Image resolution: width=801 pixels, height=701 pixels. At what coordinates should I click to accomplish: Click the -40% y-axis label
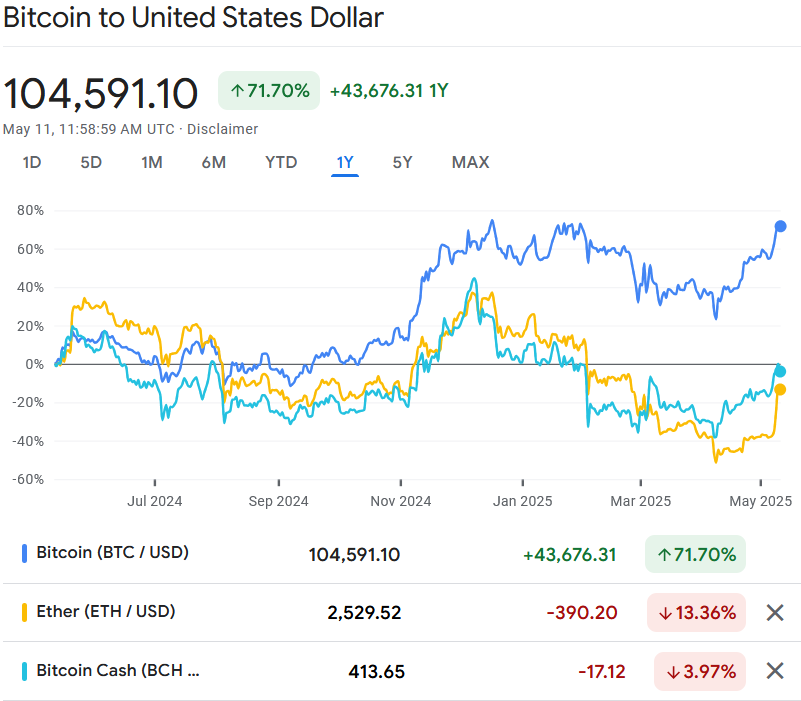tap(28, 441)
